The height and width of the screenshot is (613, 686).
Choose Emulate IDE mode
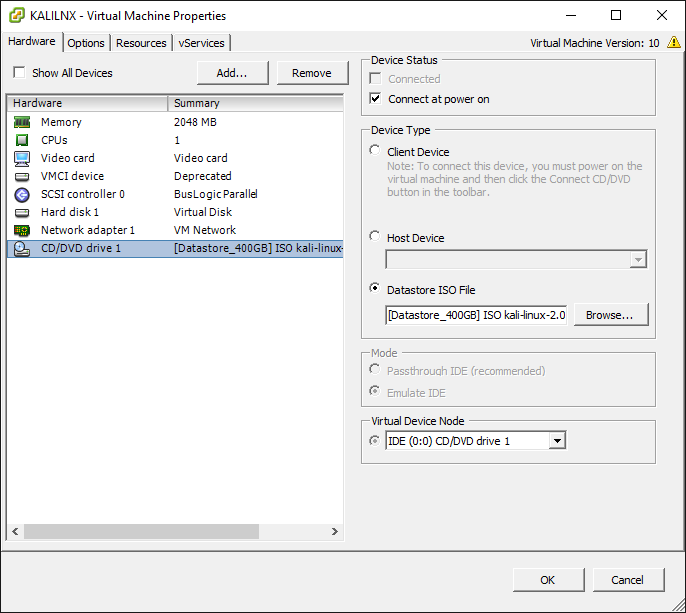coord(374,391)
